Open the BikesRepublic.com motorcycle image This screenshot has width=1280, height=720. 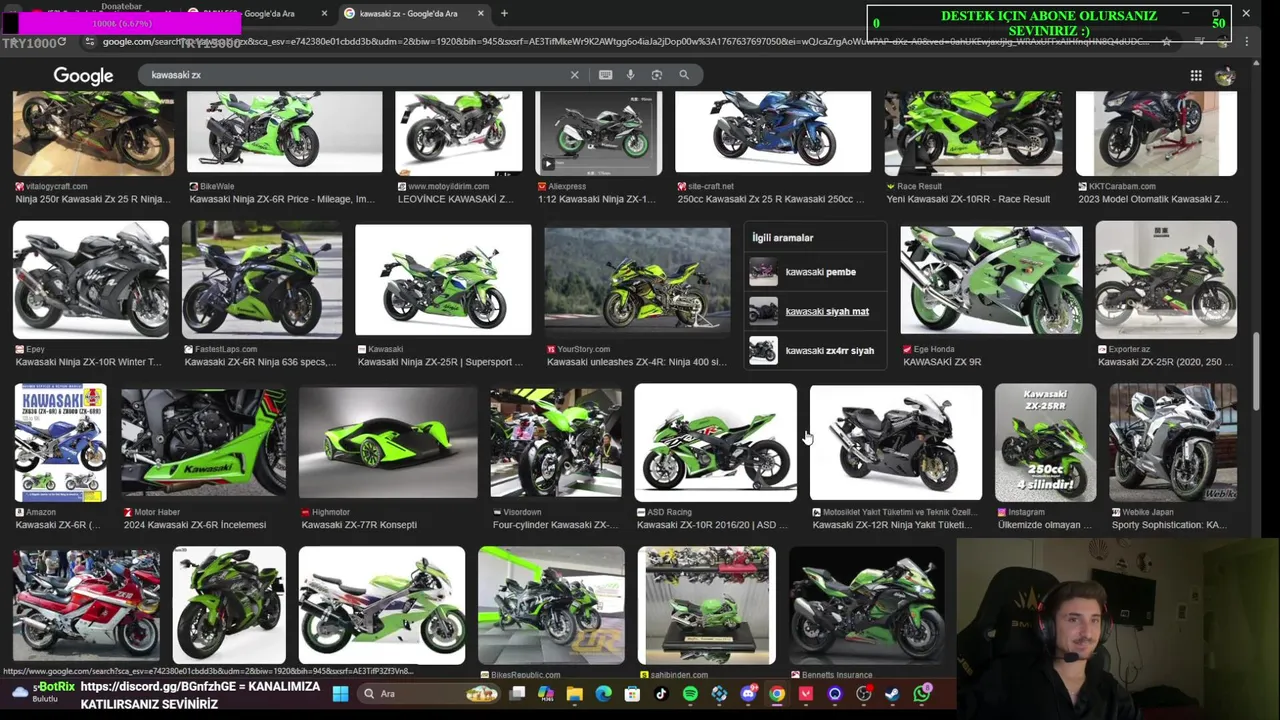[x=551, y=605]
